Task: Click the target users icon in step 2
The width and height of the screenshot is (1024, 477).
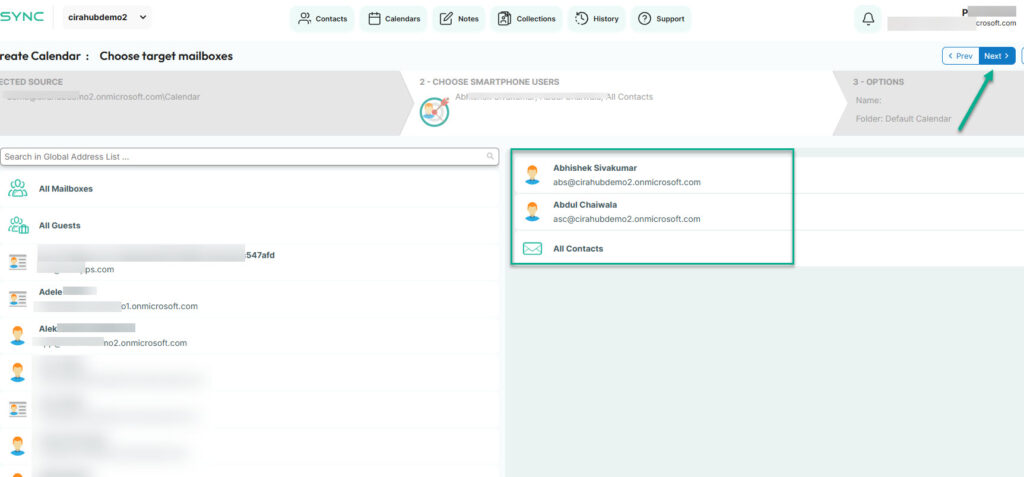Action: [434, 111]
